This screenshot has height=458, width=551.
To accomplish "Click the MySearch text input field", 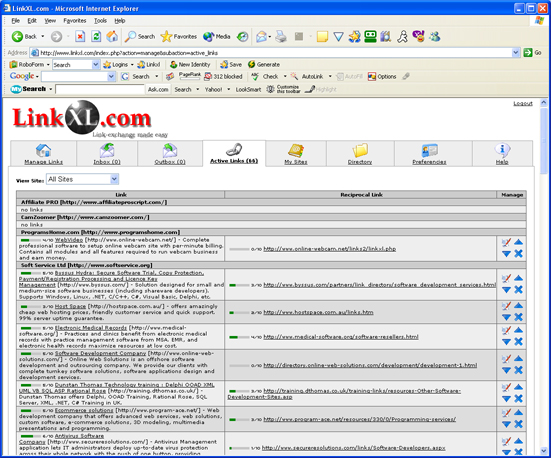I will click(100, 89).
